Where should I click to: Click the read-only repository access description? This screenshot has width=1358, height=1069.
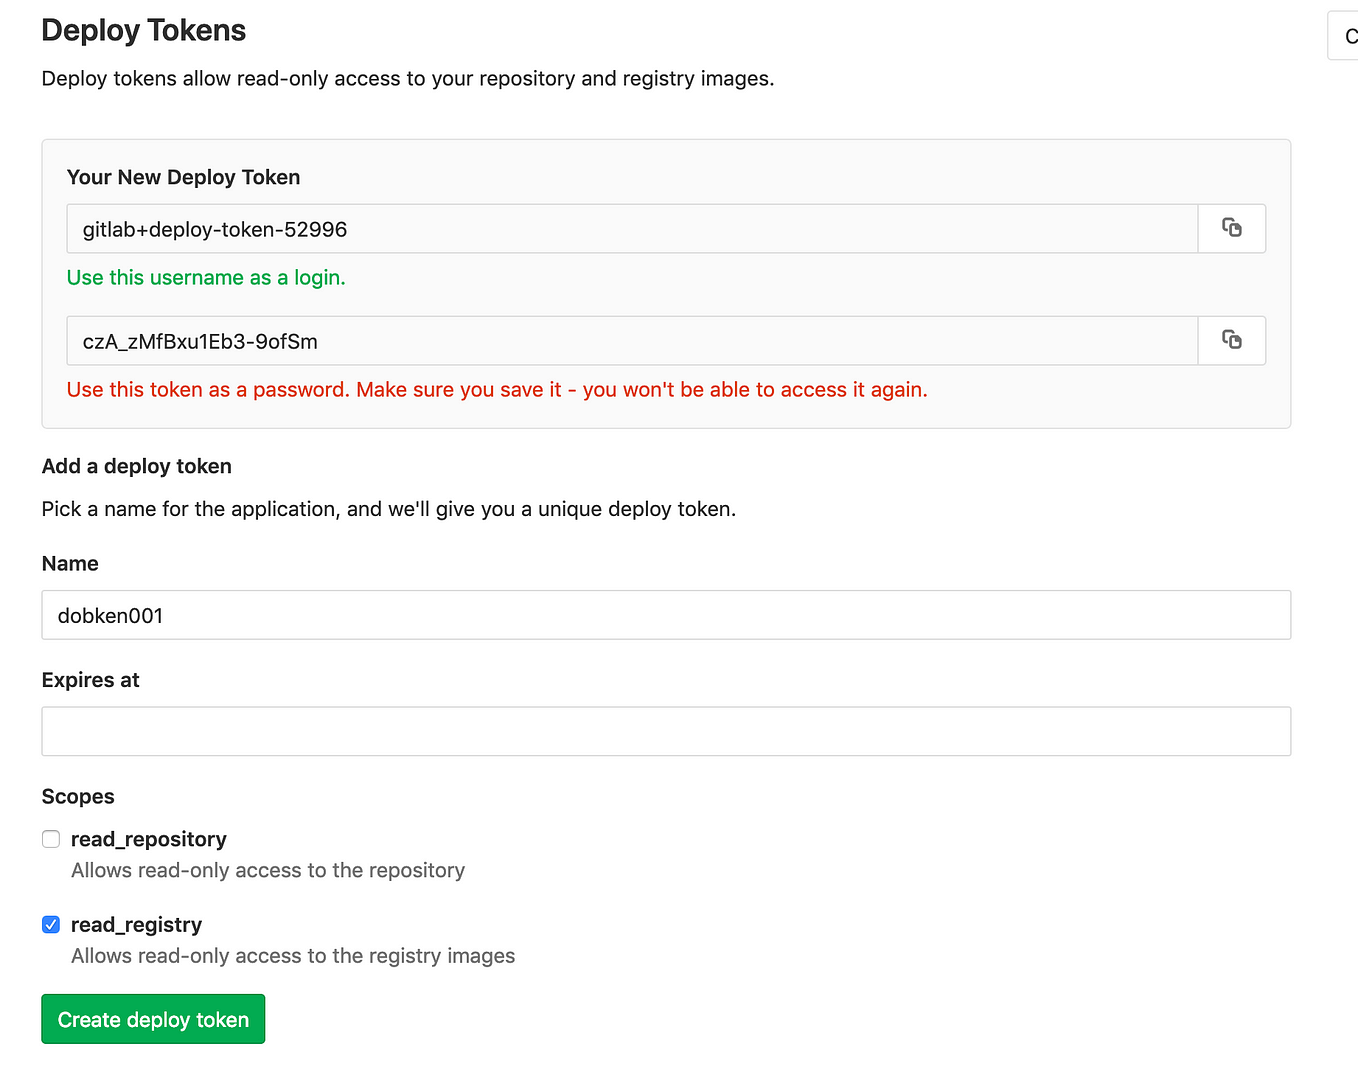[268, 870]
